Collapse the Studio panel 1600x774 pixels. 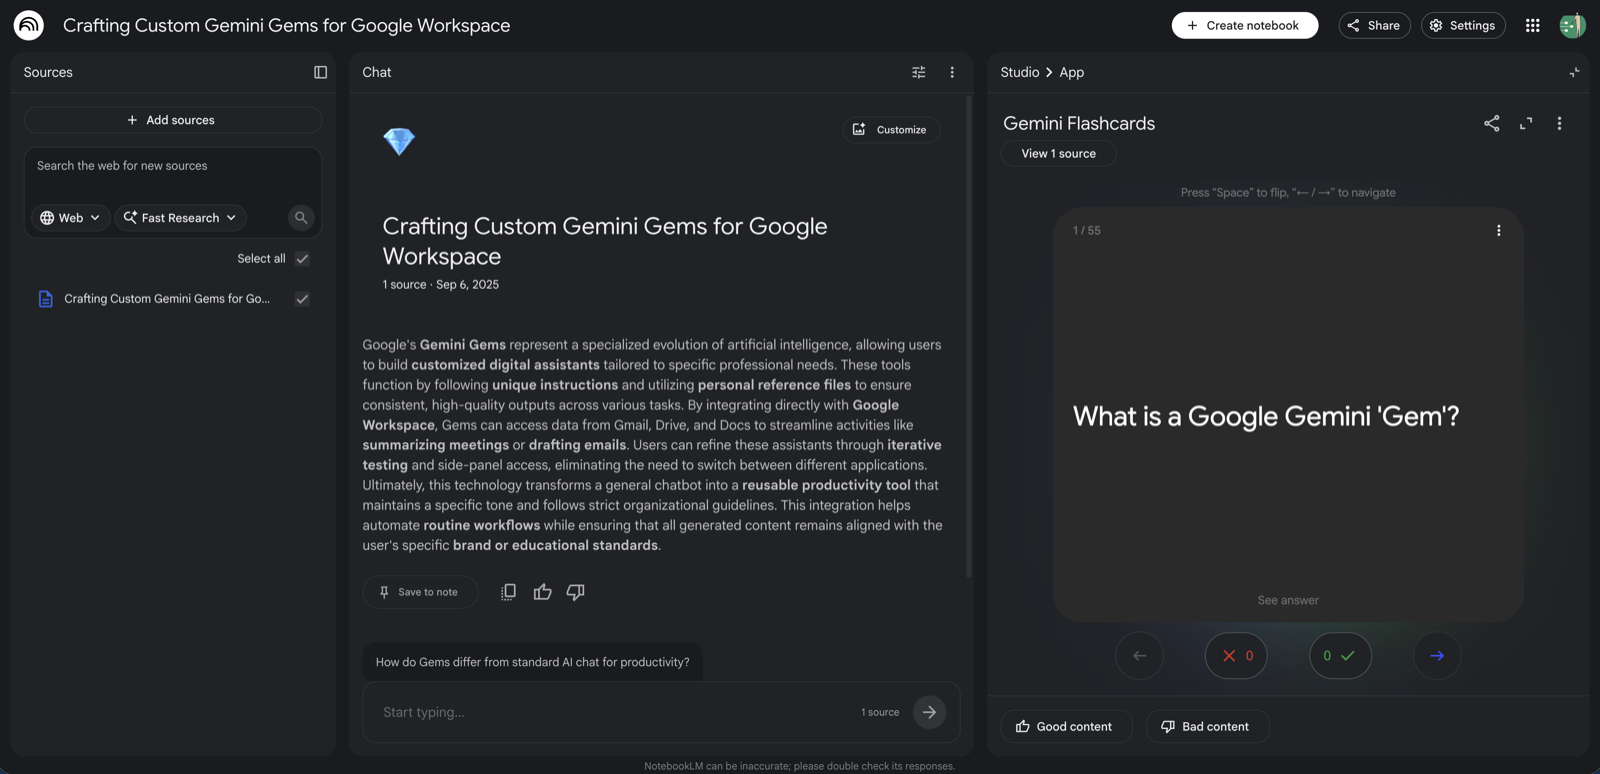point(1574,72)
